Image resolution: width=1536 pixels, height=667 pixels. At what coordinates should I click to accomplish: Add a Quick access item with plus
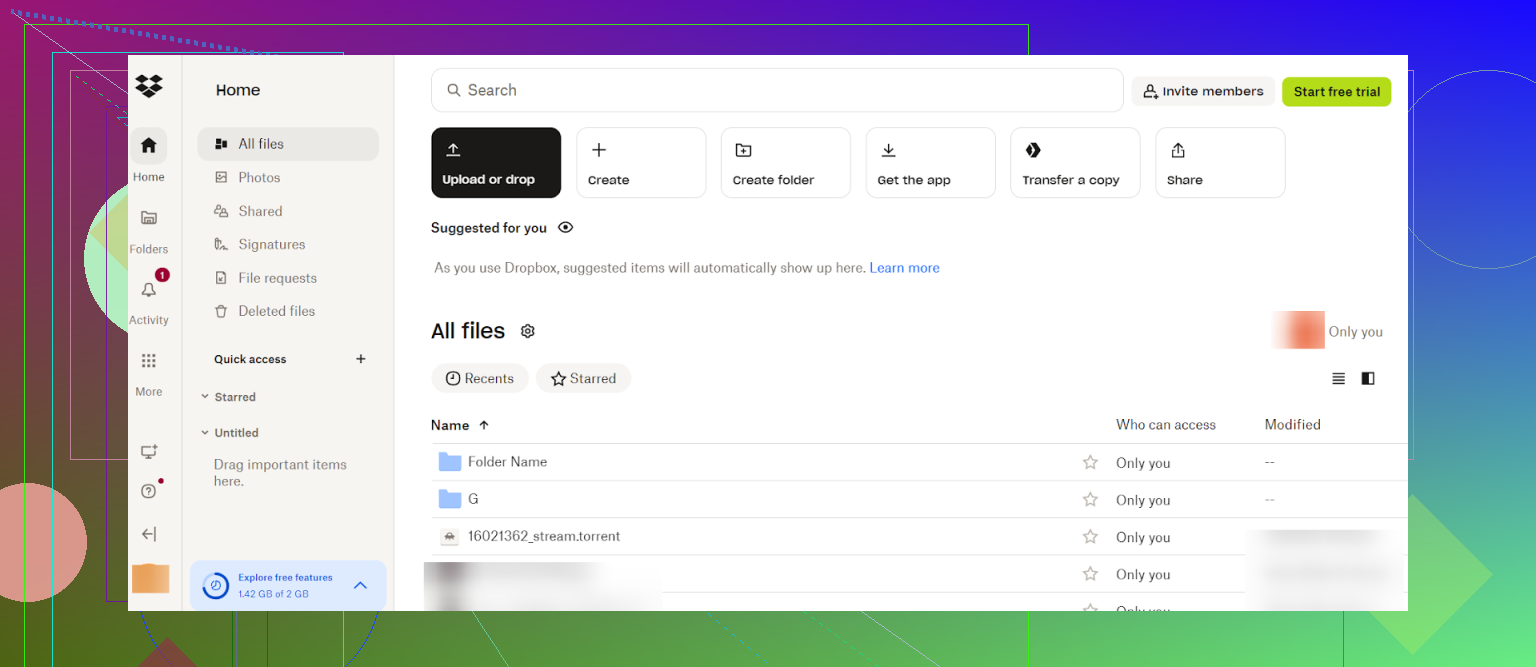click(x=361, y=359)
